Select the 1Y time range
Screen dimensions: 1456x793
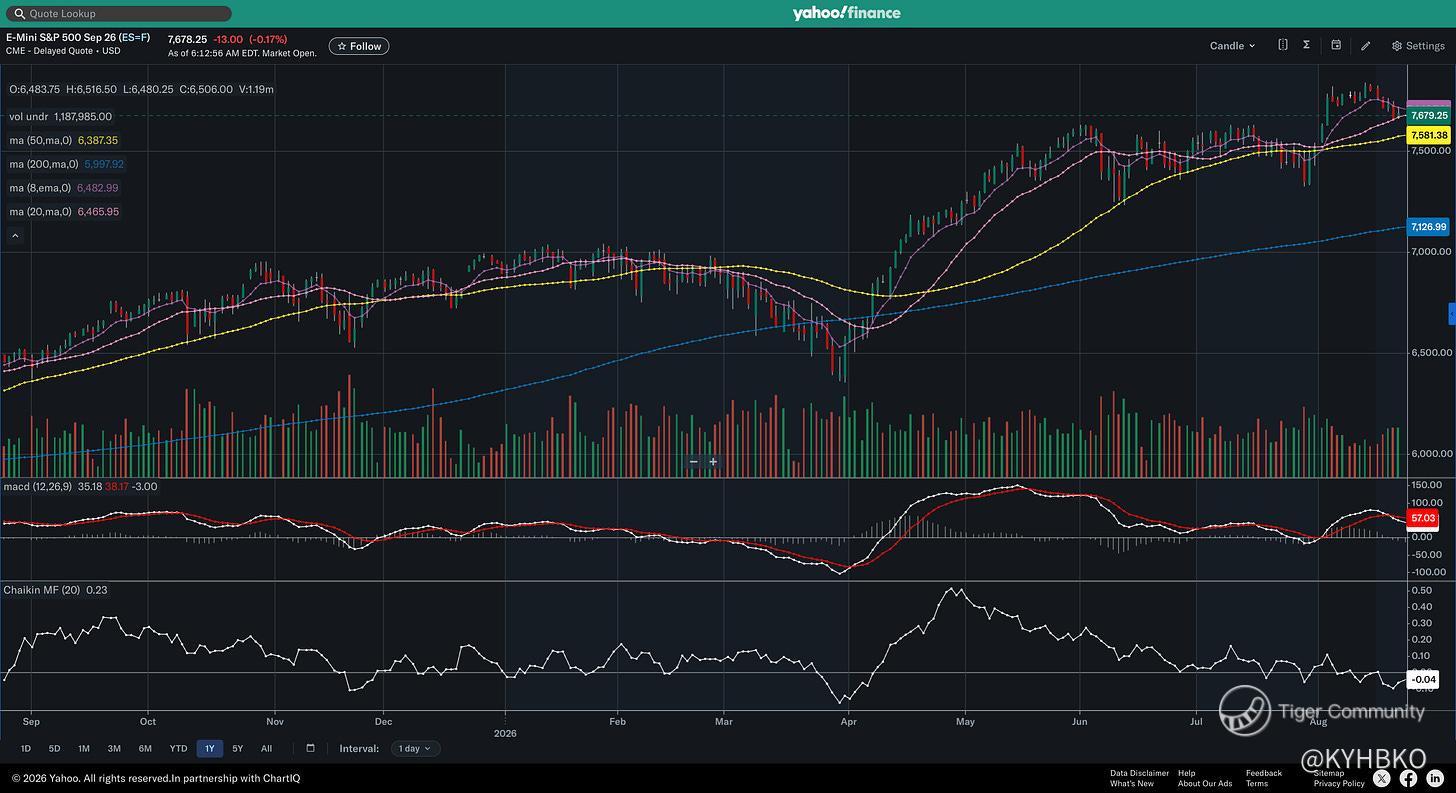209,748
